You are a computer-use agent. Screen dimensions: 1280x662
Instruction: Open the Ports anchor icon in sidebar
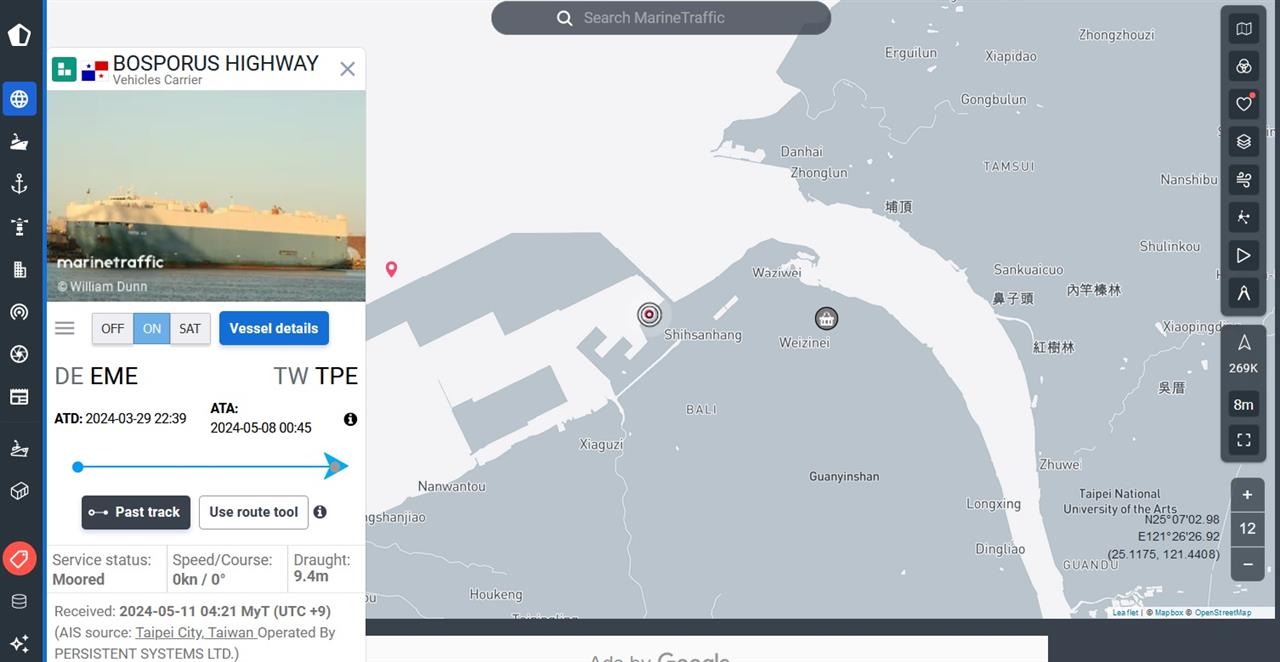point(19,184)
